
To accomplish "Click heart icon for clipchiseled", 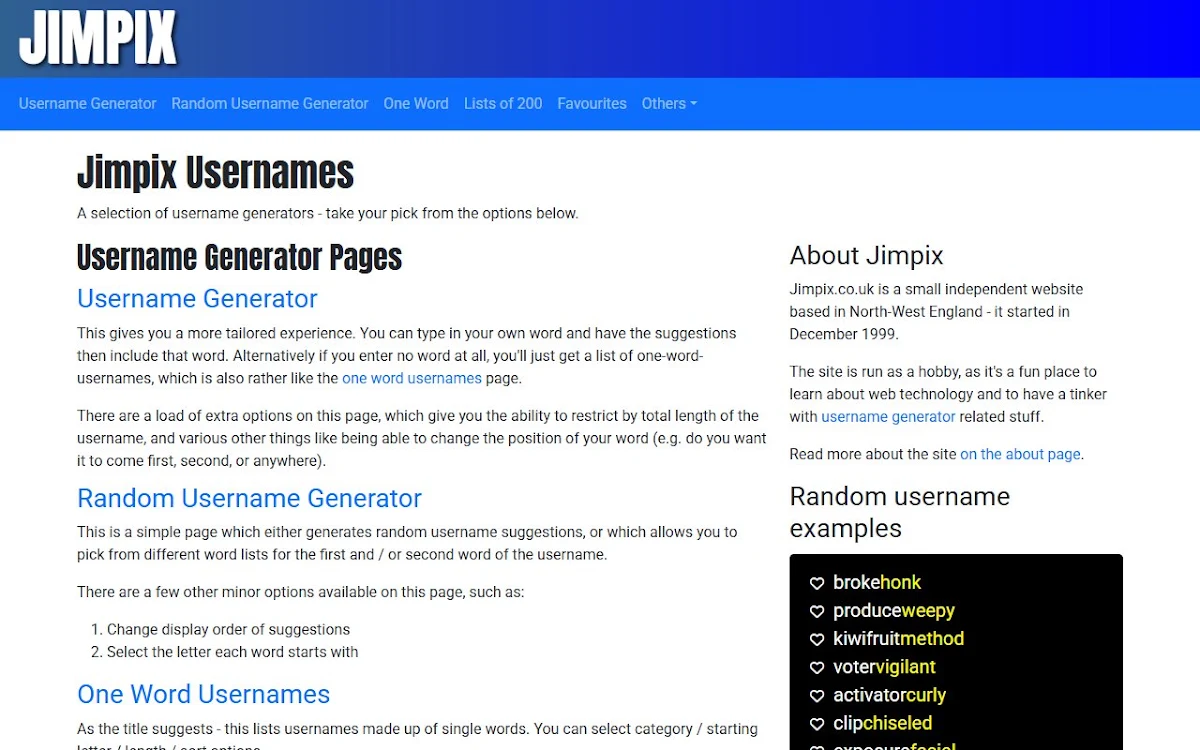I will 817,723.
